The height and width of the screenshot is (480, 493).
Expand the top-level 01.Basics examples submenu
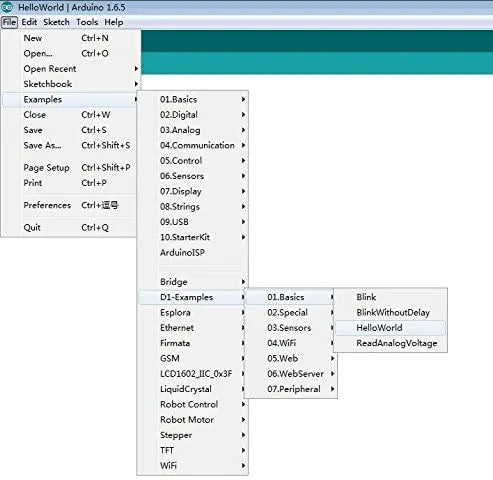[x=193, y=99]
